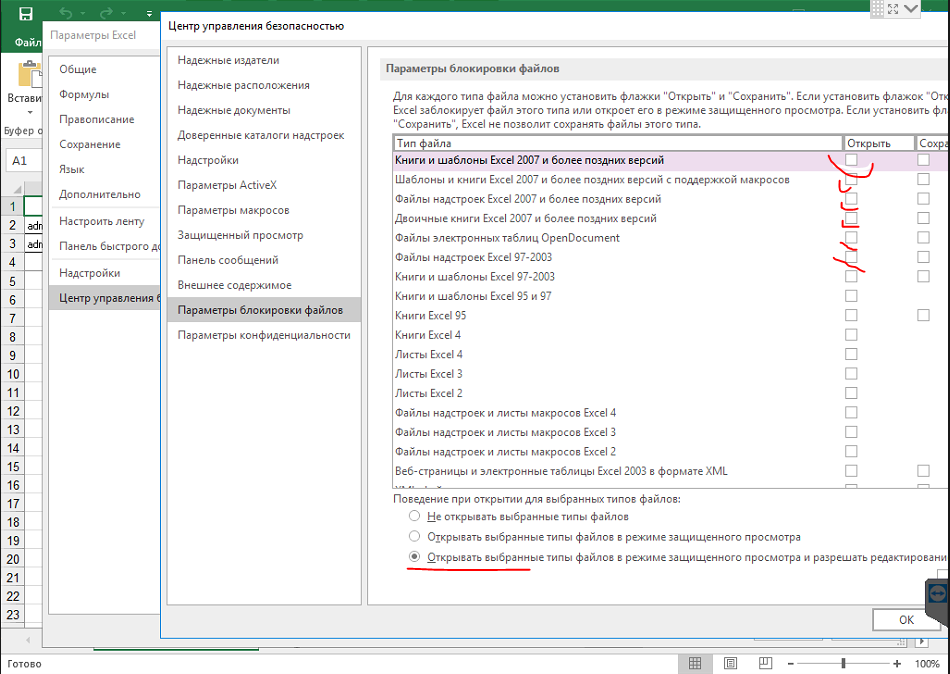The height and width of the screenshot is (674, 950).
Task: Select 'Не открывать выбранные типы файлов' radio
Action: tap(414, 517)
